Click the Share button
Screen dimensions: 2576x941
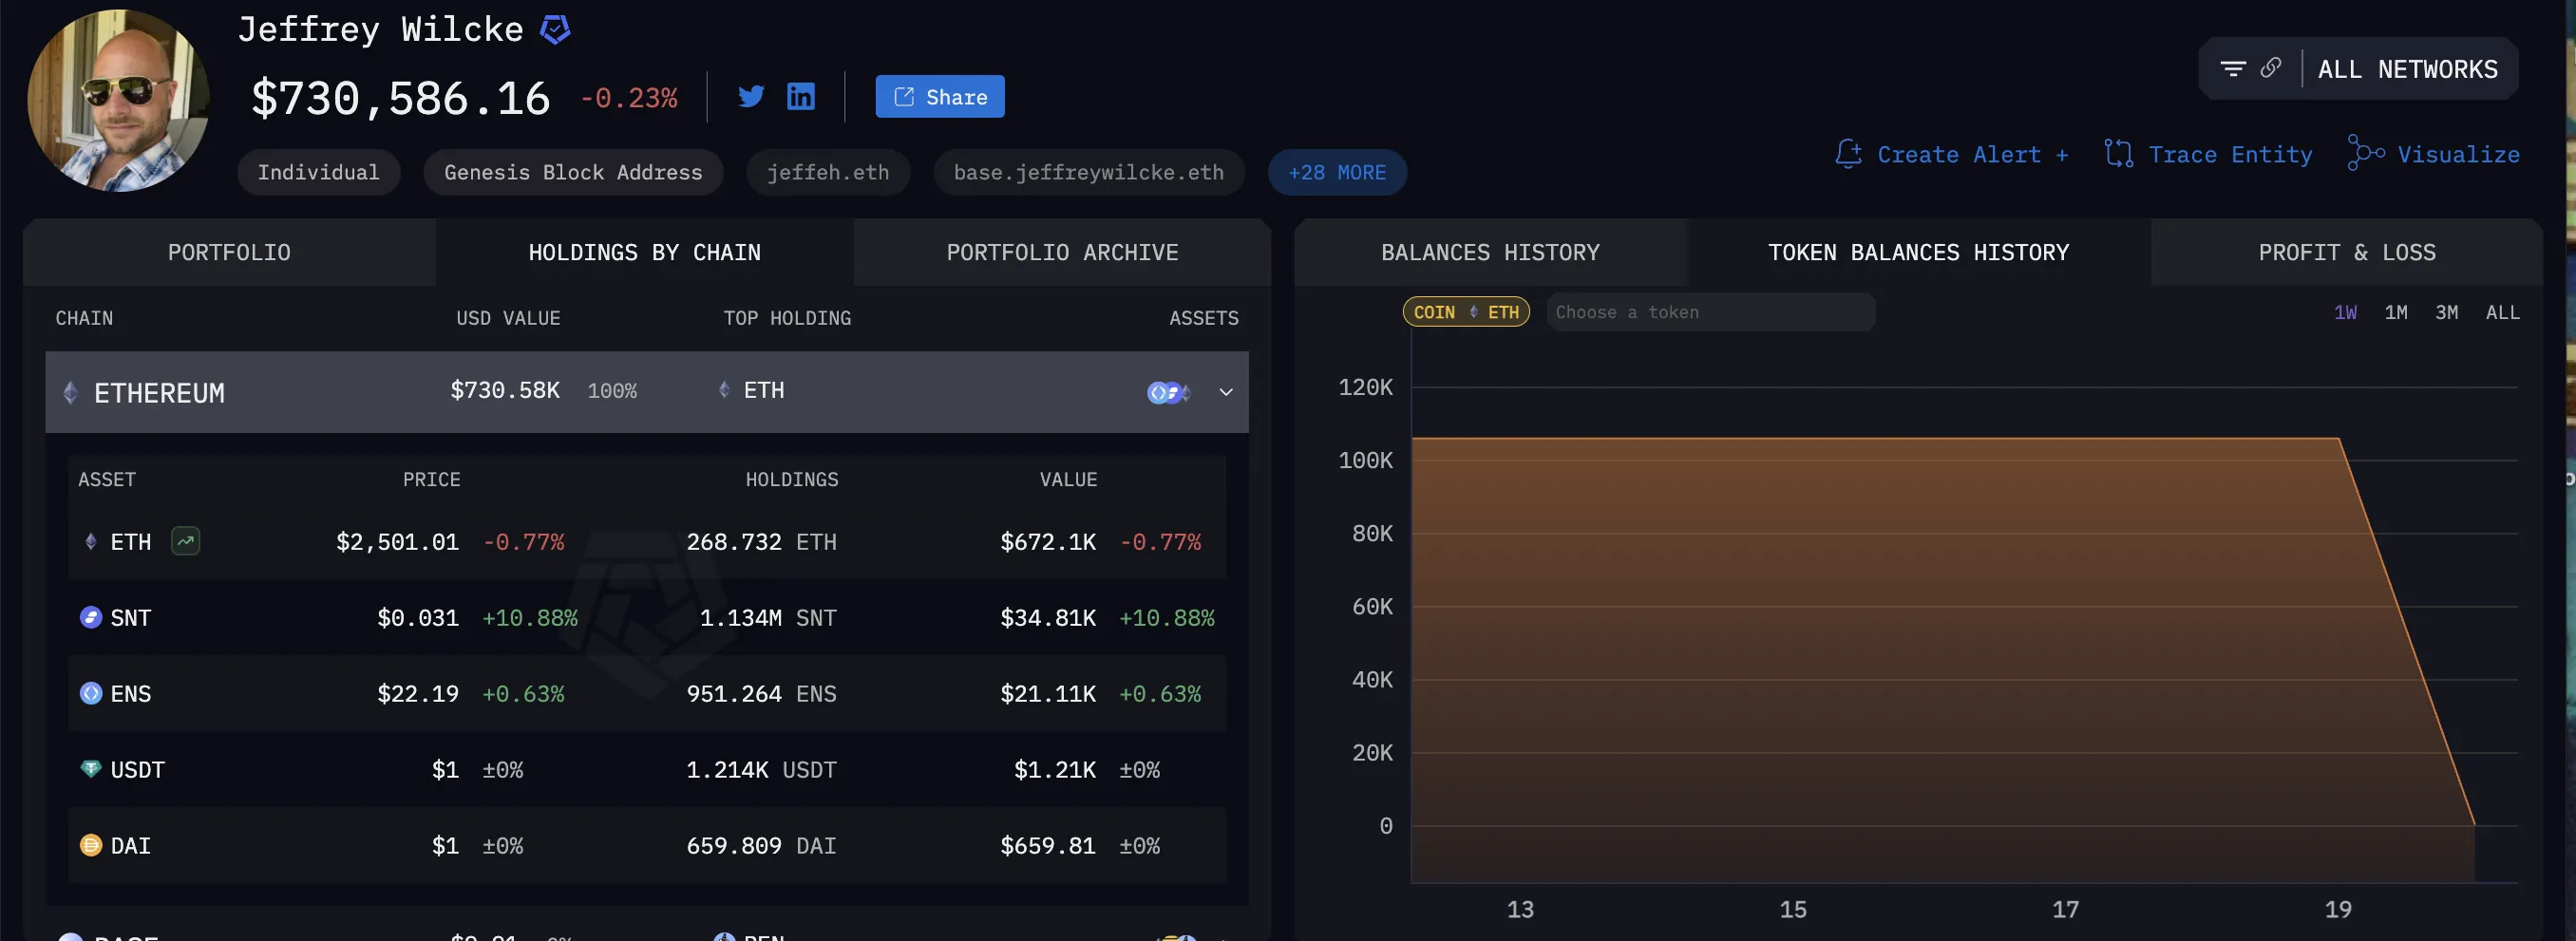(940, 97)
